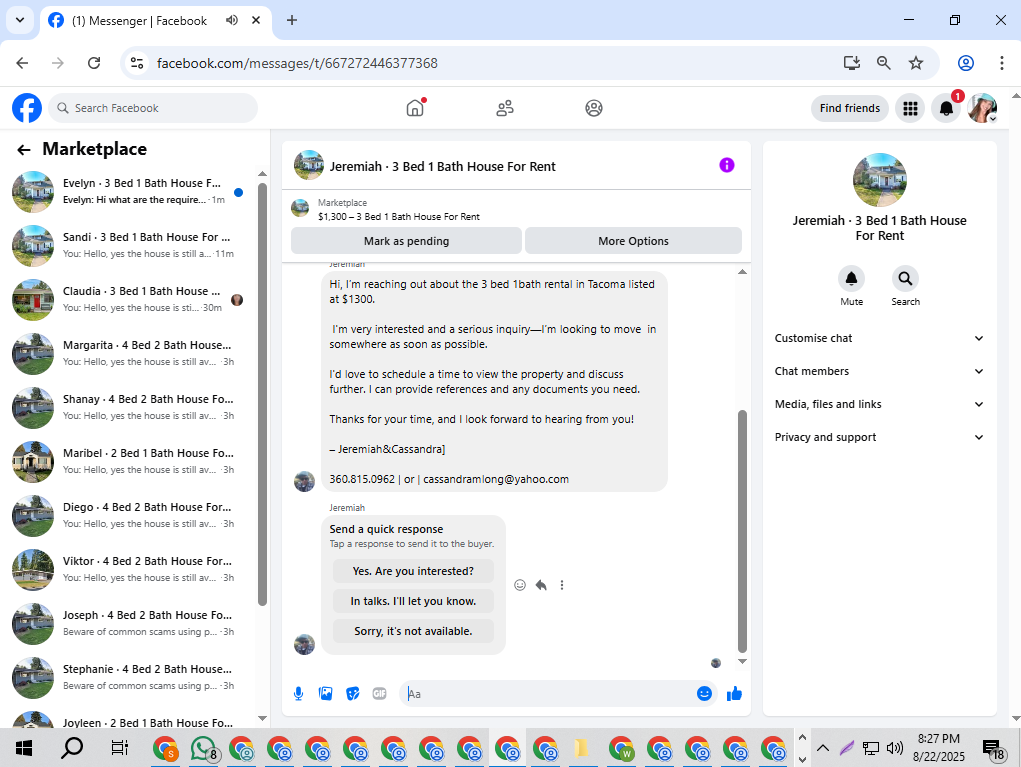Mute the Messenger tab audio

pyautogui.click(x=232, y=20)
